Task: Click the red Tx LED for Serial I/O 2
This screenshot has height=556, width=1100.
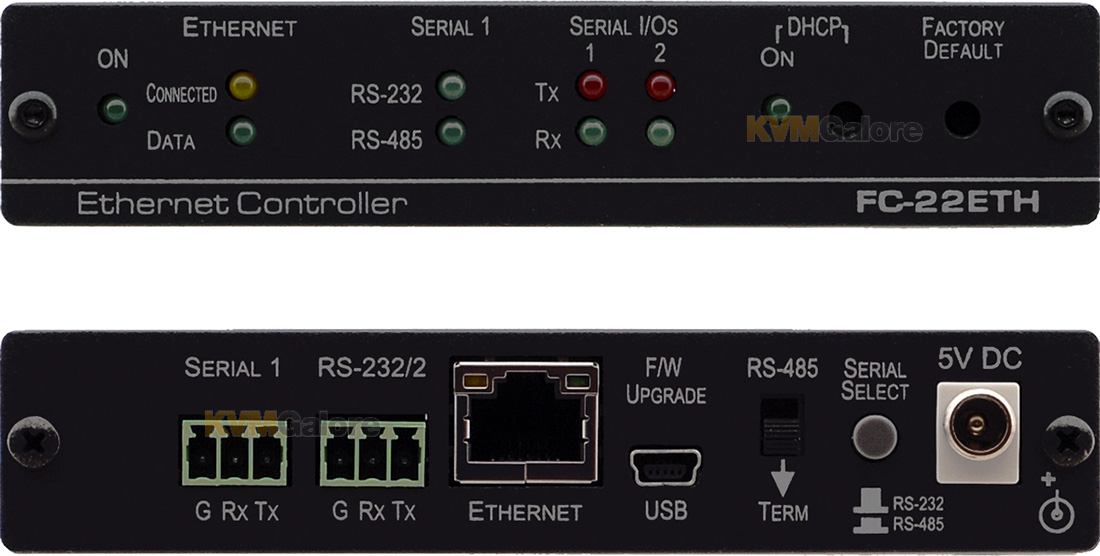Action: 661,86
